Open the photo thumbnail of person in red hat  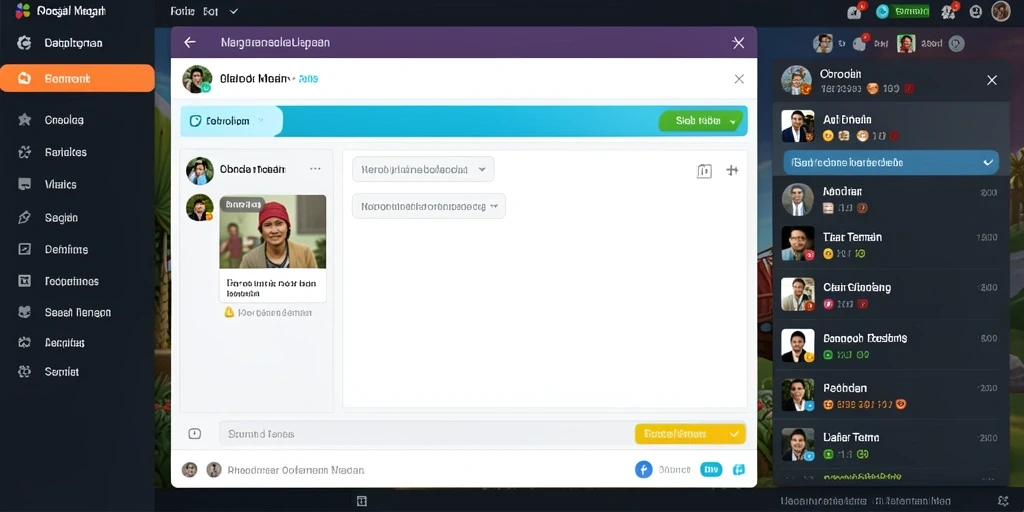click(272, 232)
